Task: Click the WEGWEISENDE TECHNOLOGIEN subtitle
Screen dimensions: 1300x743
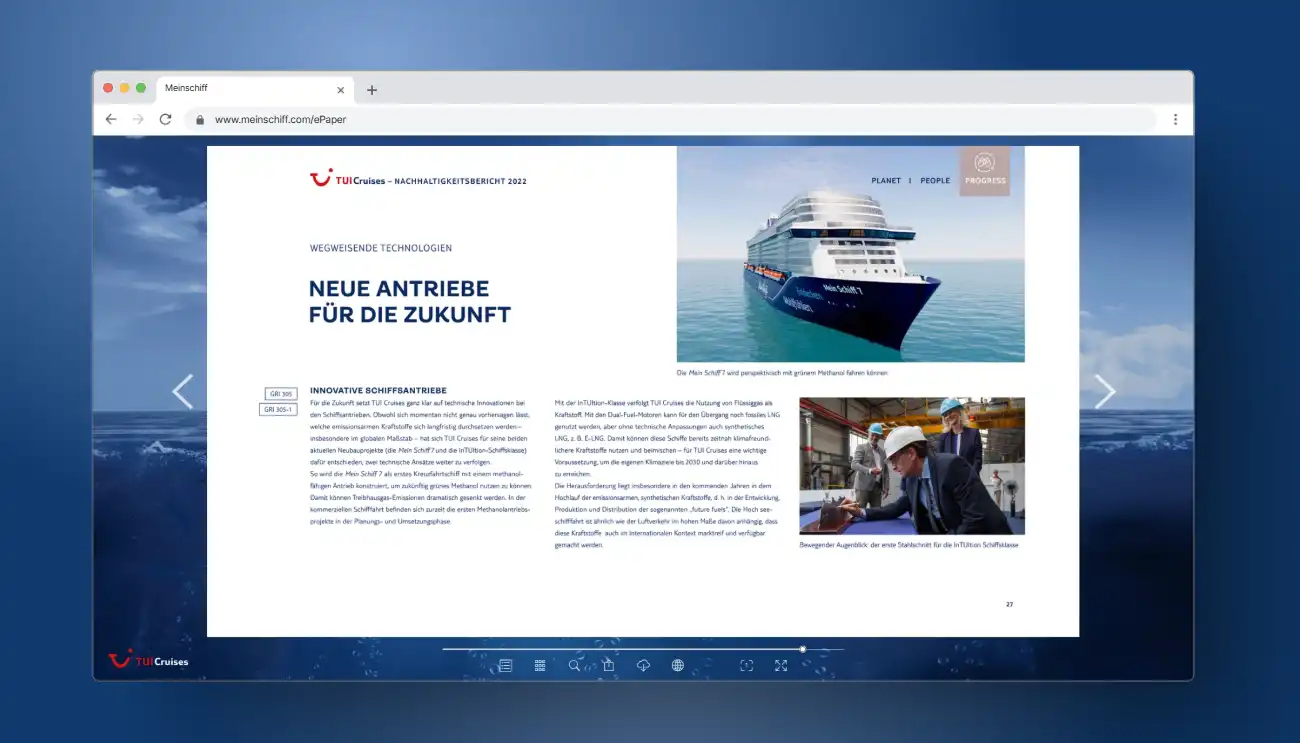Action: tap(381, 248)
